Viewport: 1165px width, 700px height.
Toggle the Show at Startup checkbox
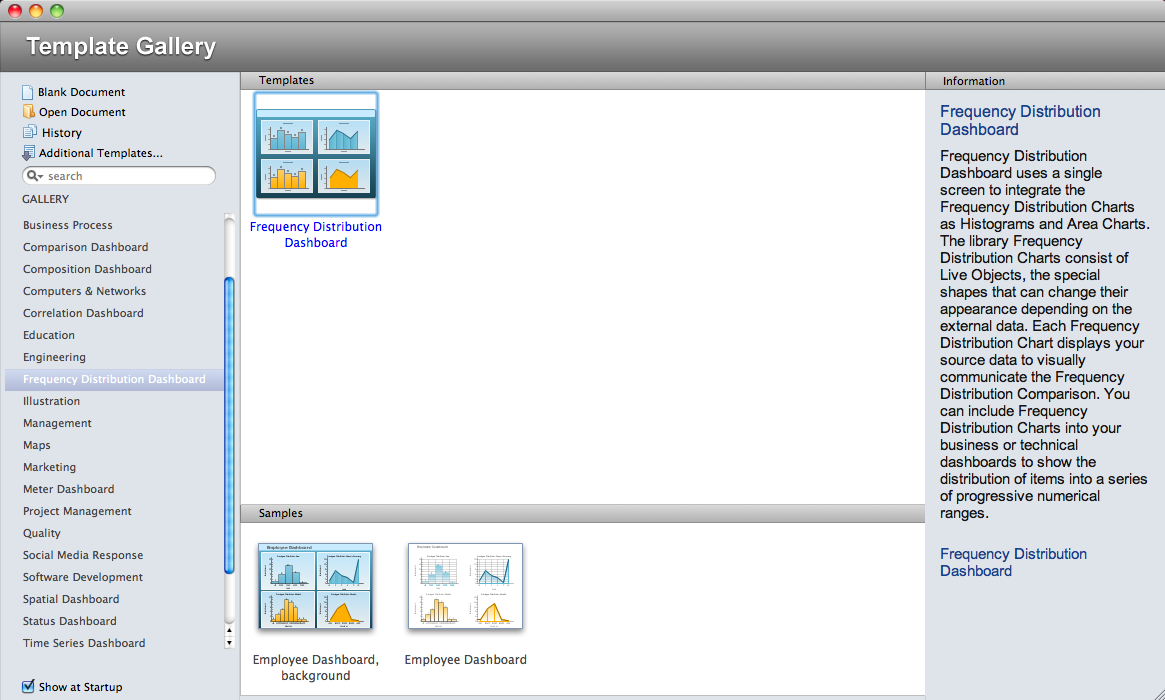click(28, 687)
